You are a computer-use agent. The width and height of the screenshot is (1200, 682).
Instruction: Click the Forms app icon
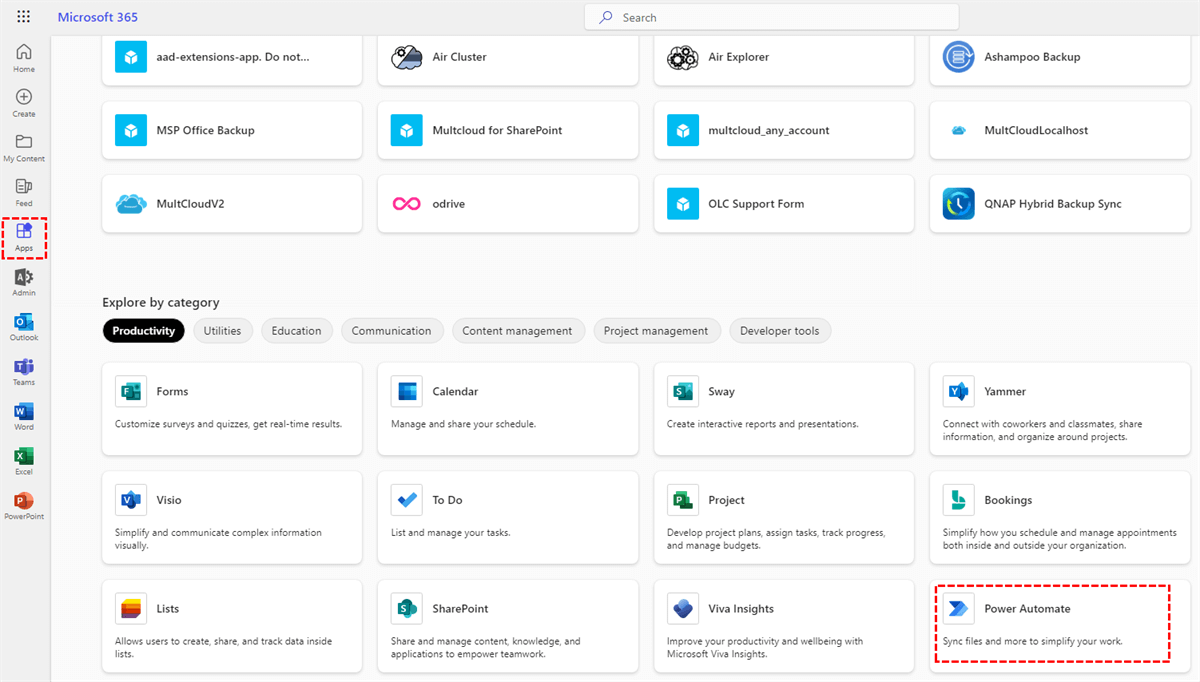131,392
